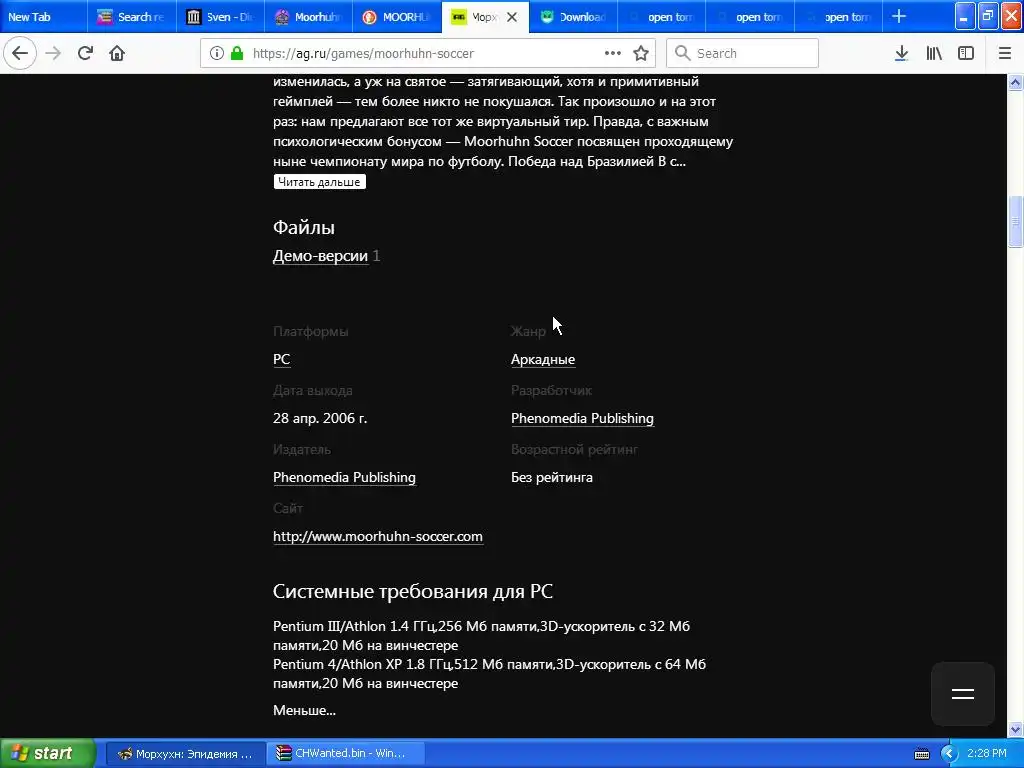
Task: Click the scrollbar up arrow
Action: (x=1016, y=82)
